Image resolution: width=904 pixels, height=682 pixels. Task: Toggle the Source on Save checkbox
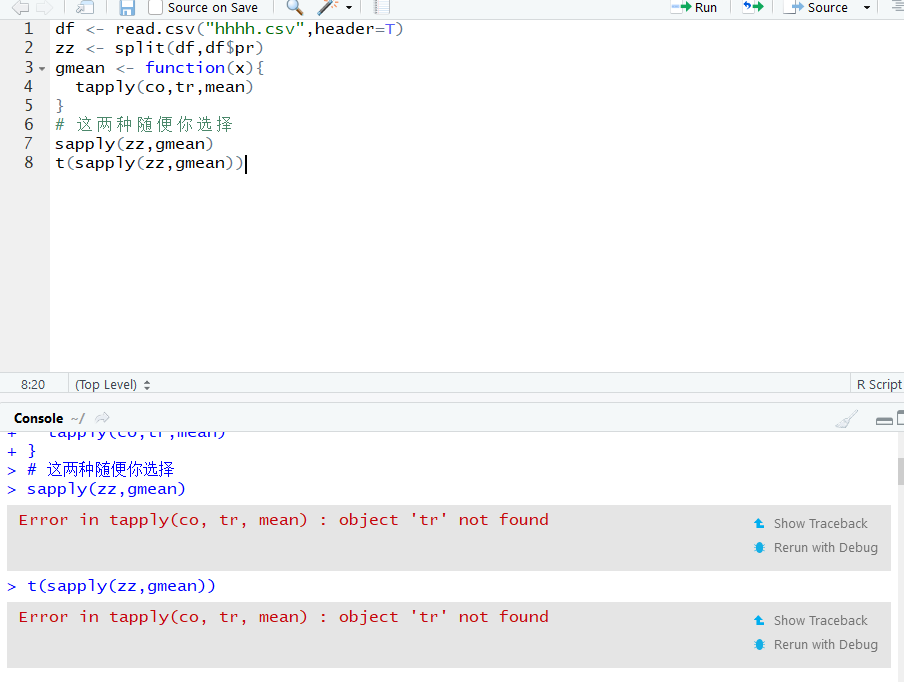coord(156,8)
